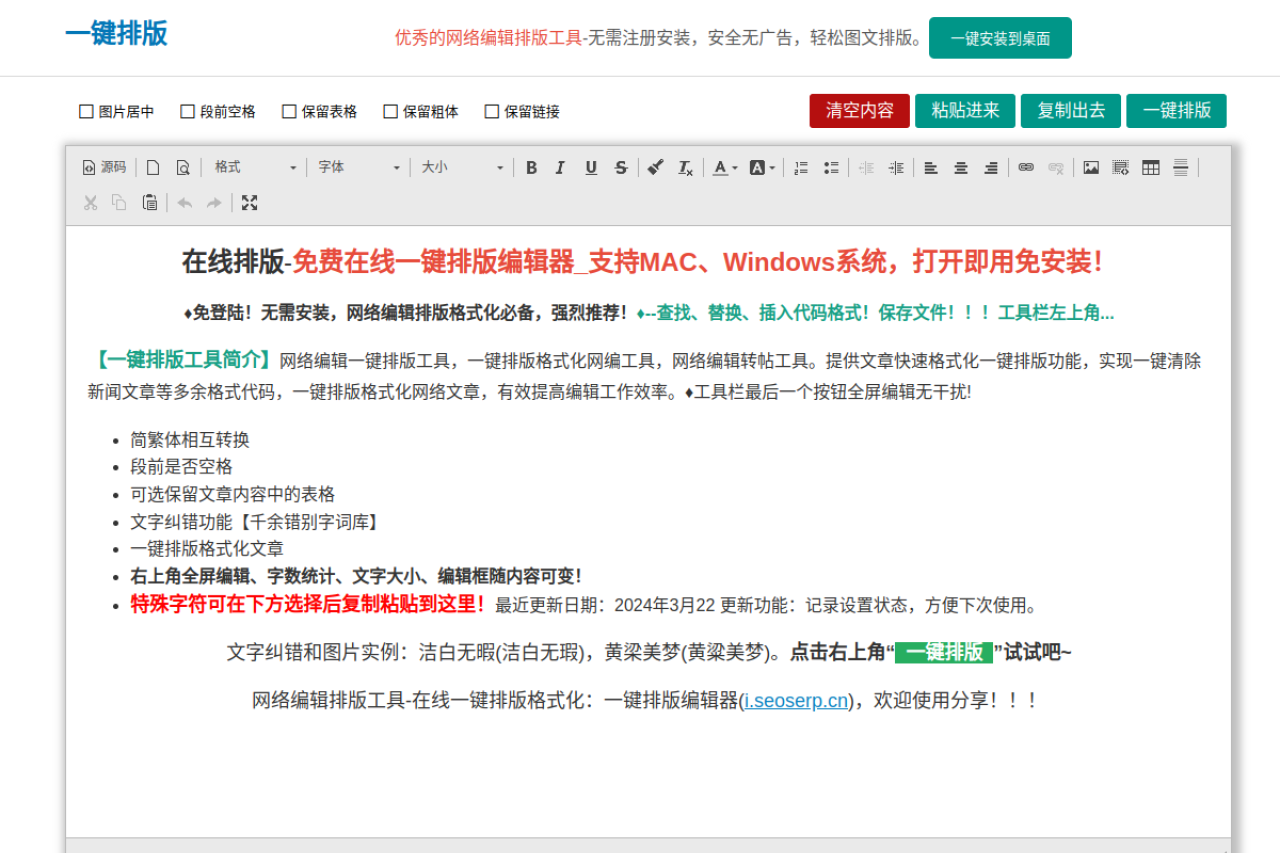This screenshot has height=853, width=1280.
Task: Remove formatting with the Tx icon
Action: (685, 167)
